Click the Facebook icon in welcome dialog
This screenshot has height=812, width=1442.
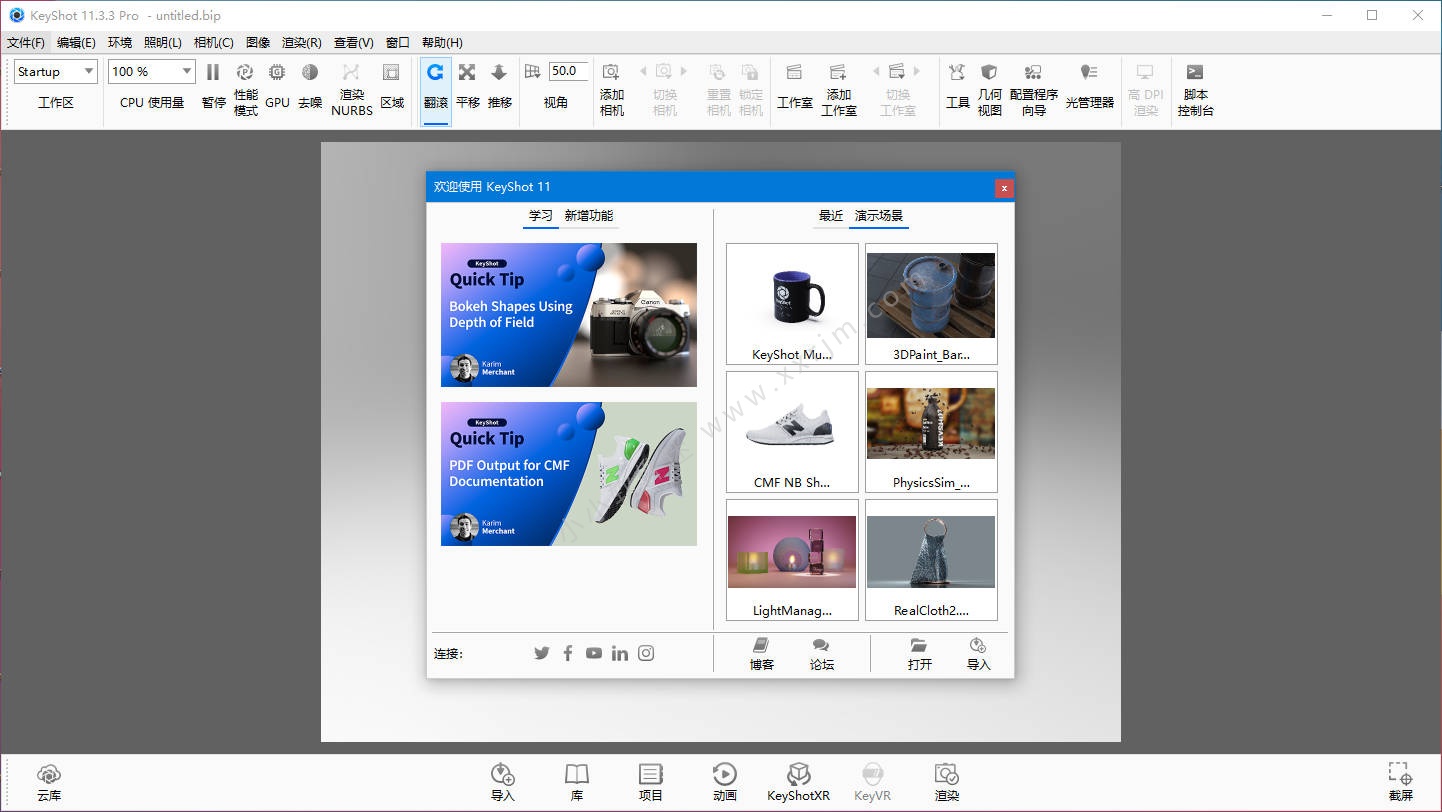[568, 653]
